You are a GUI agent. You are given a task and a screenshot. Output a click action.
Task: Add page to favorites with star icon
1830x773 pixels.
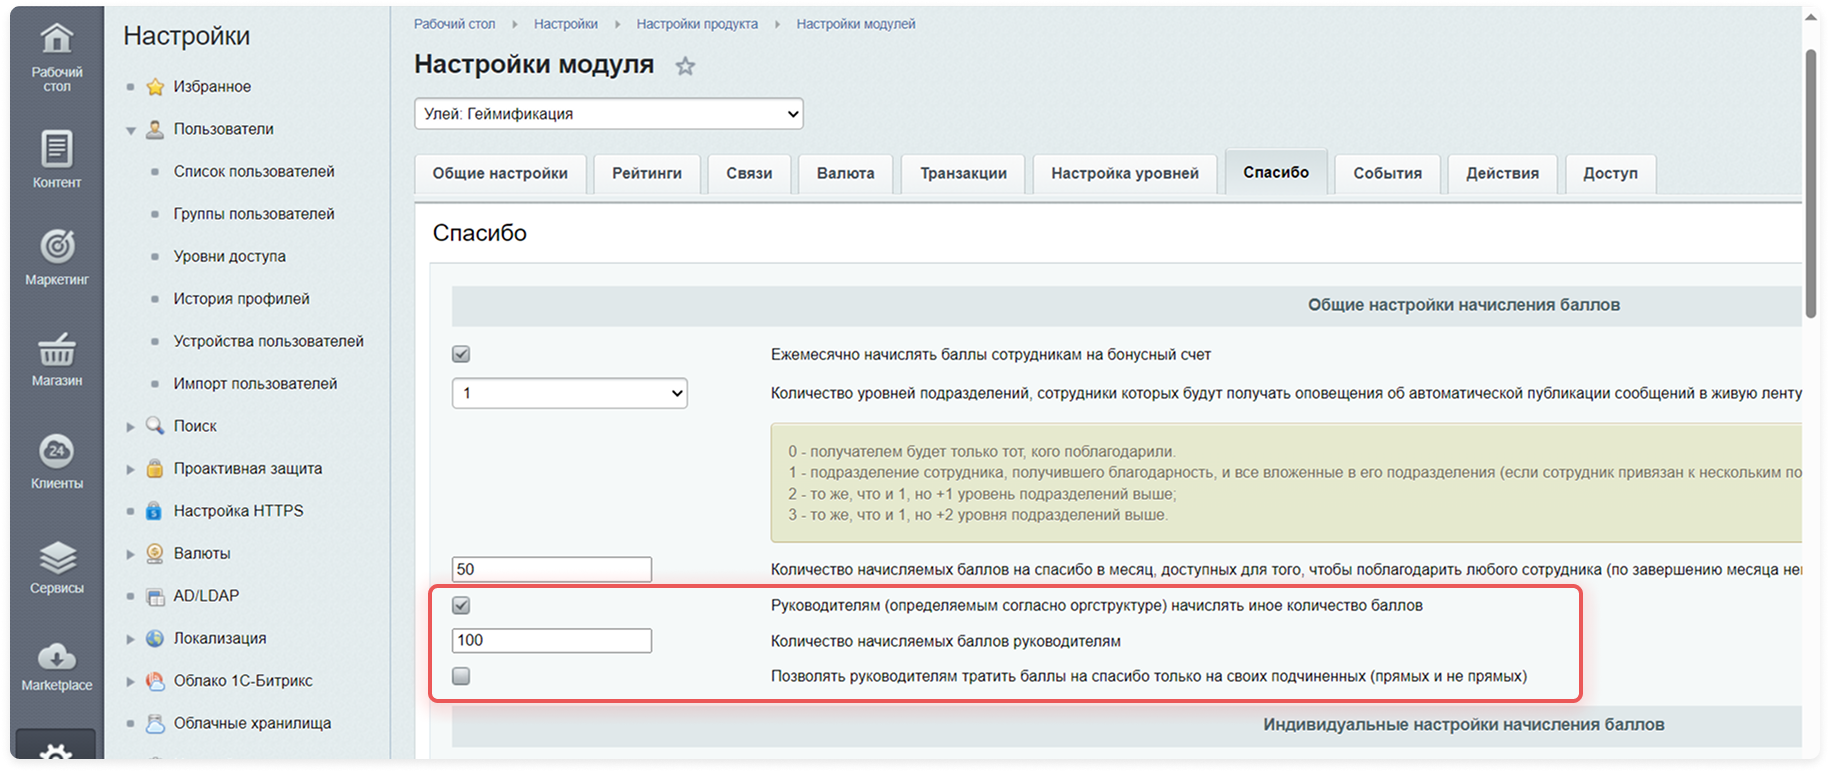(685, 66)
